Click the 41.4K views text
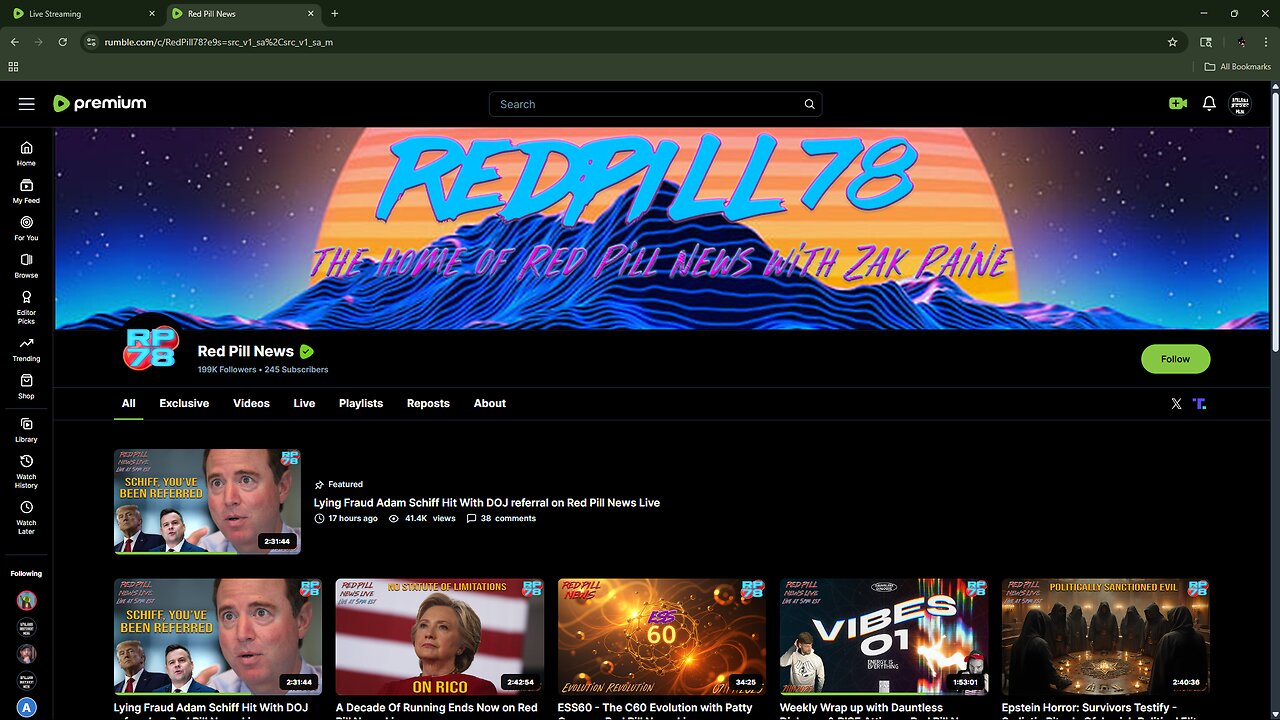This screenshot has width=1280, height=720. pyautogui.click(x=430, y=519)
